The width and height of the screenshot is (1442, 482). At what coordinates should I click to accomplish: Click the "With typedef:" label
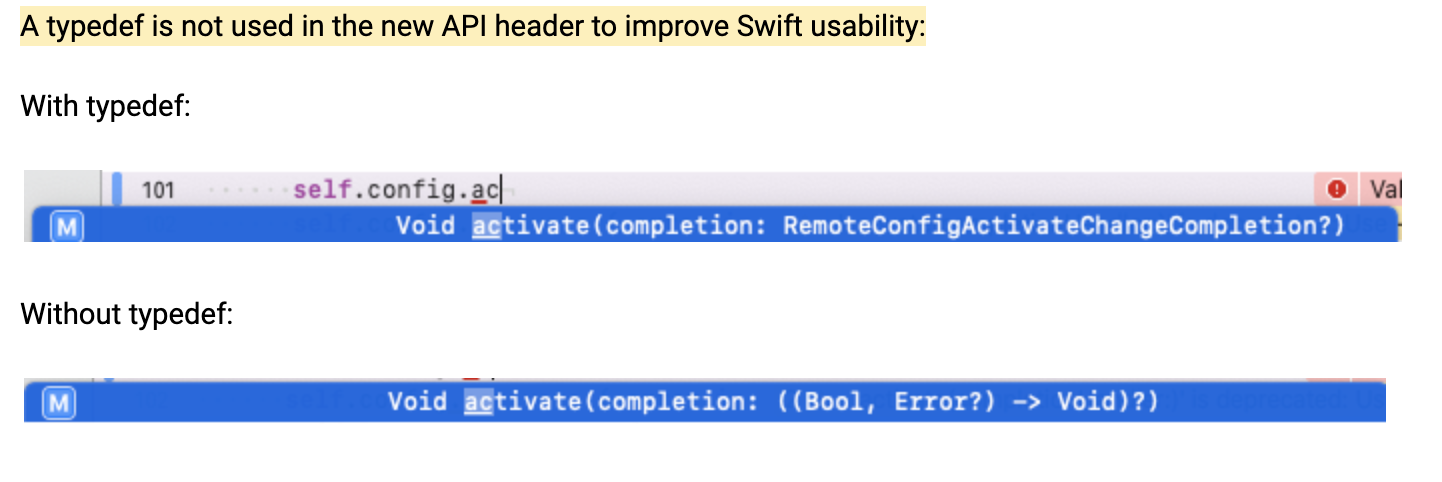tap(105, 106)
